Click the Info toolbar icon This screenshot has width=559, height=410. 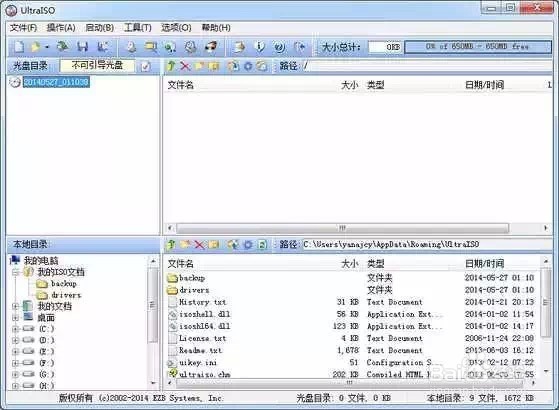[260, 47]
